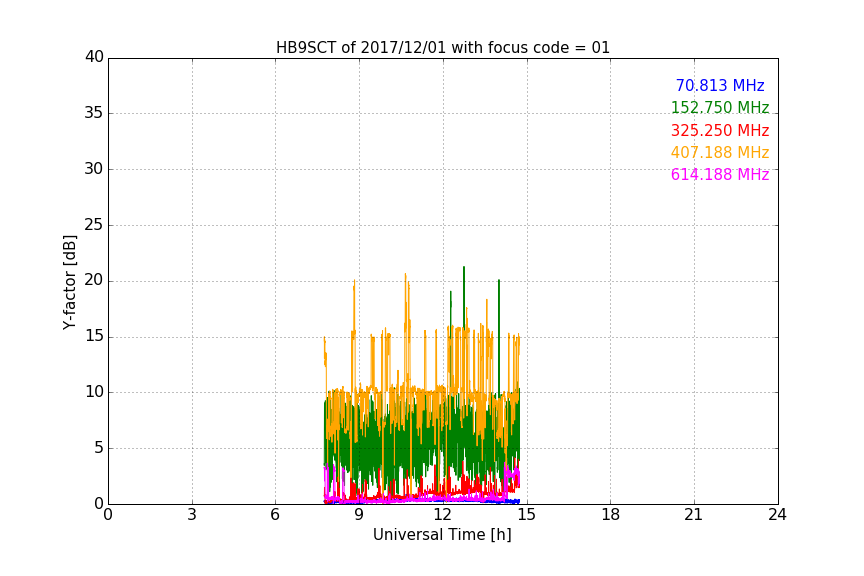The width and height of the screenshot is (864, 576).
Task: Click the x-axis tick label 24
Action: coord(777,515)
